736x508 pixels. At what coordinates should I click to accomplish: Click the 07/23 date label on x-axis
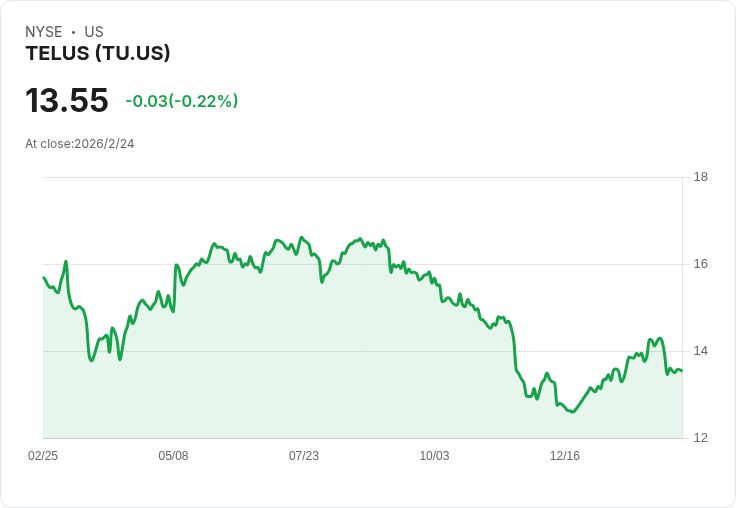point(304,455)
